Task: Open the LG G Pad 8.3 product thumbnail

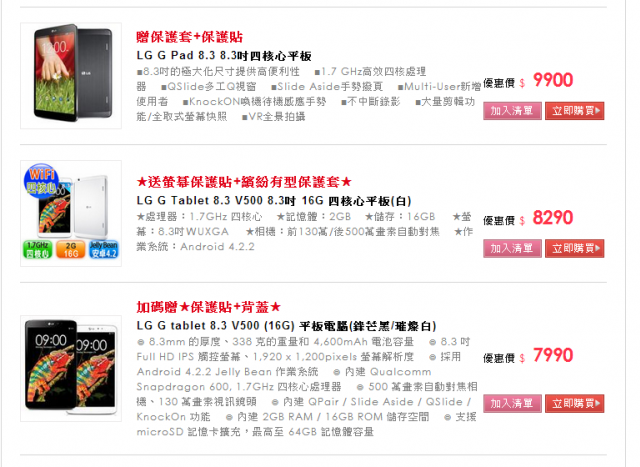Action: 71,76
